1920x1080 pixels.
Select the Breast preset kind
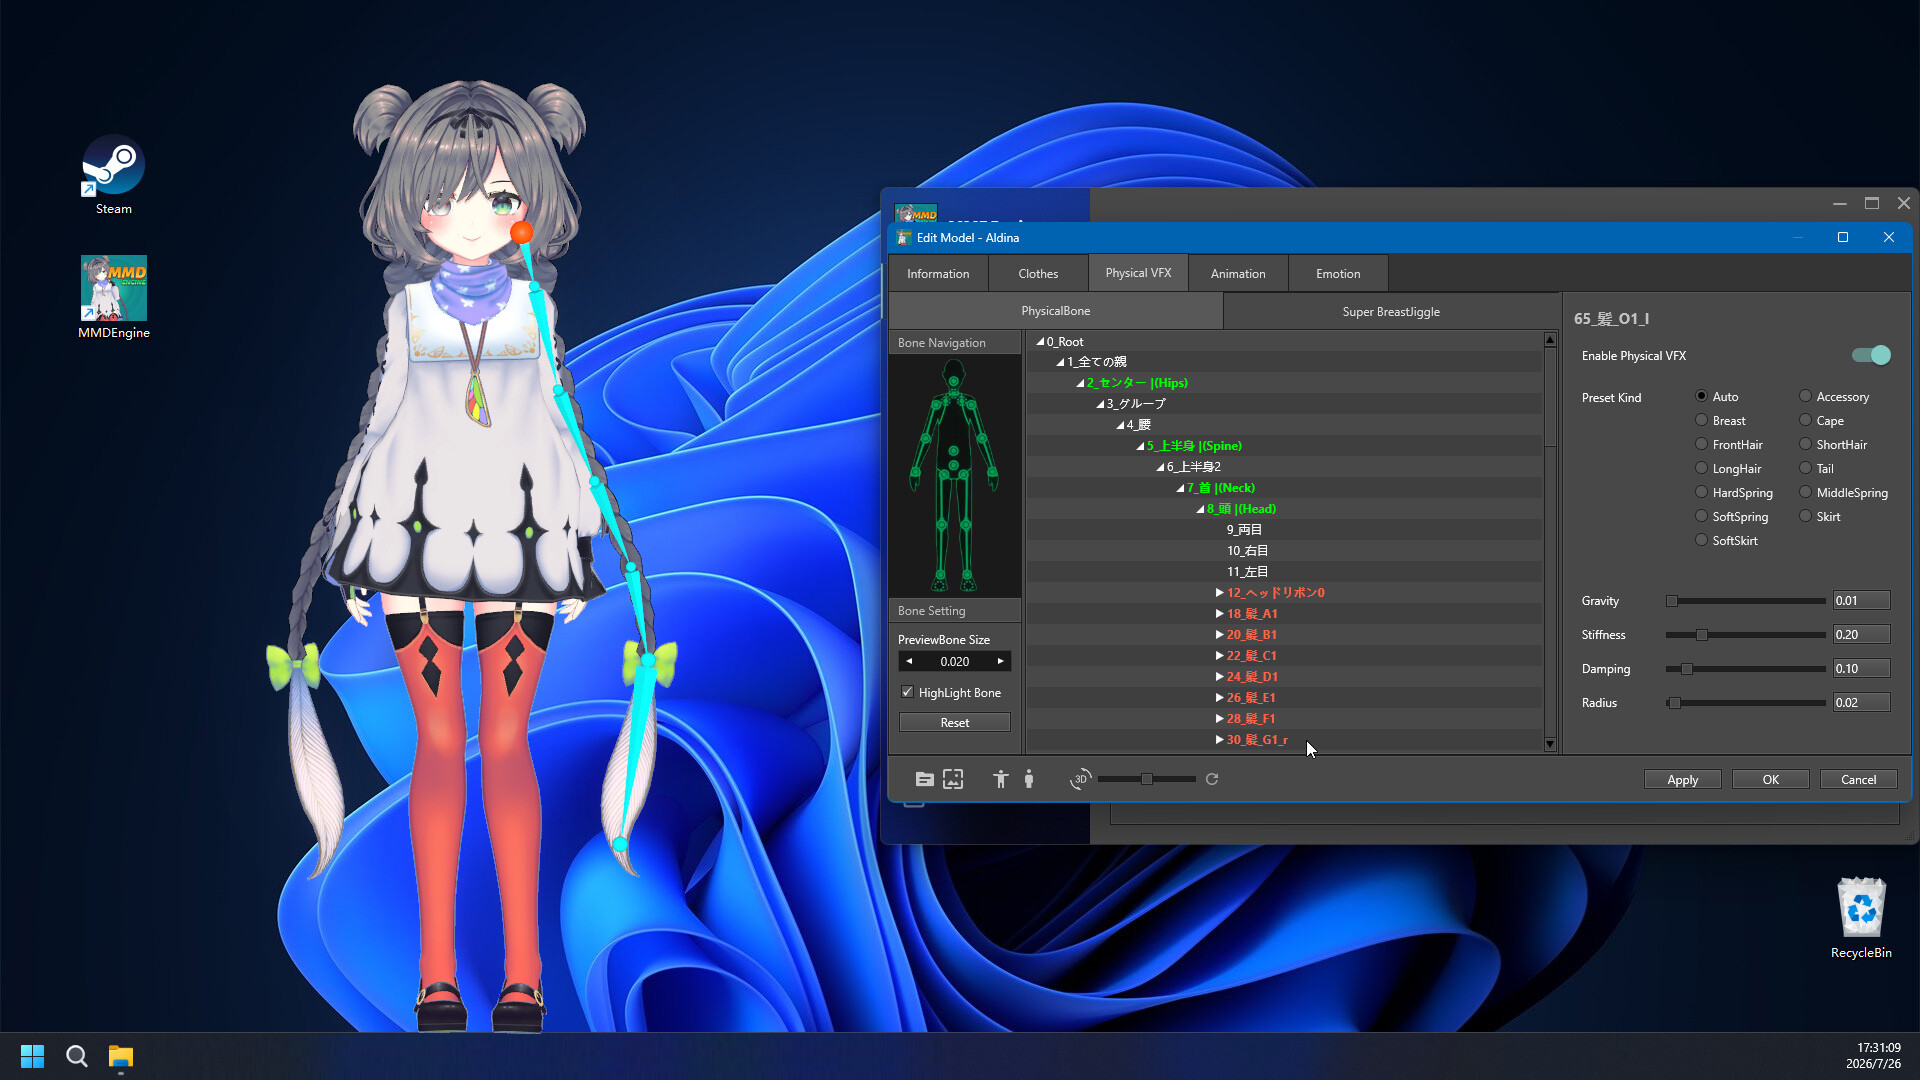pyautogui.click(x=1701, y=420)
